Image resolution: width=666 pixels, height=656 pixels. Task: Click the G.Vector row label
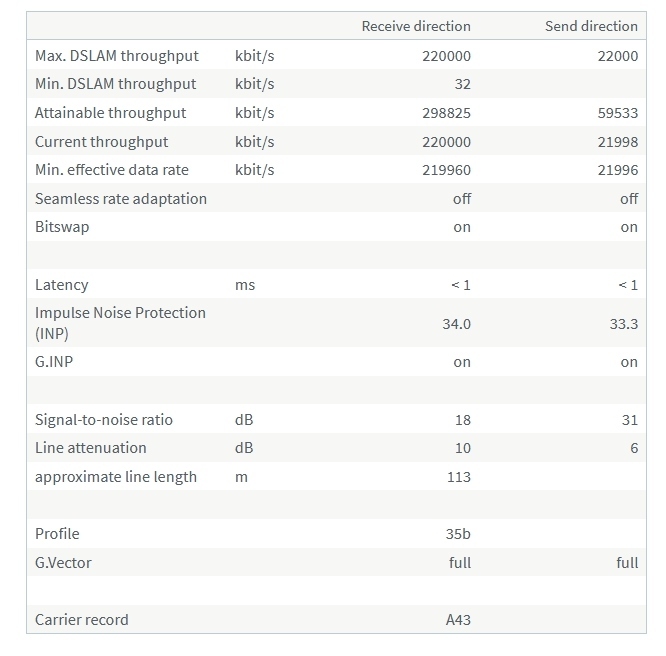63,563
